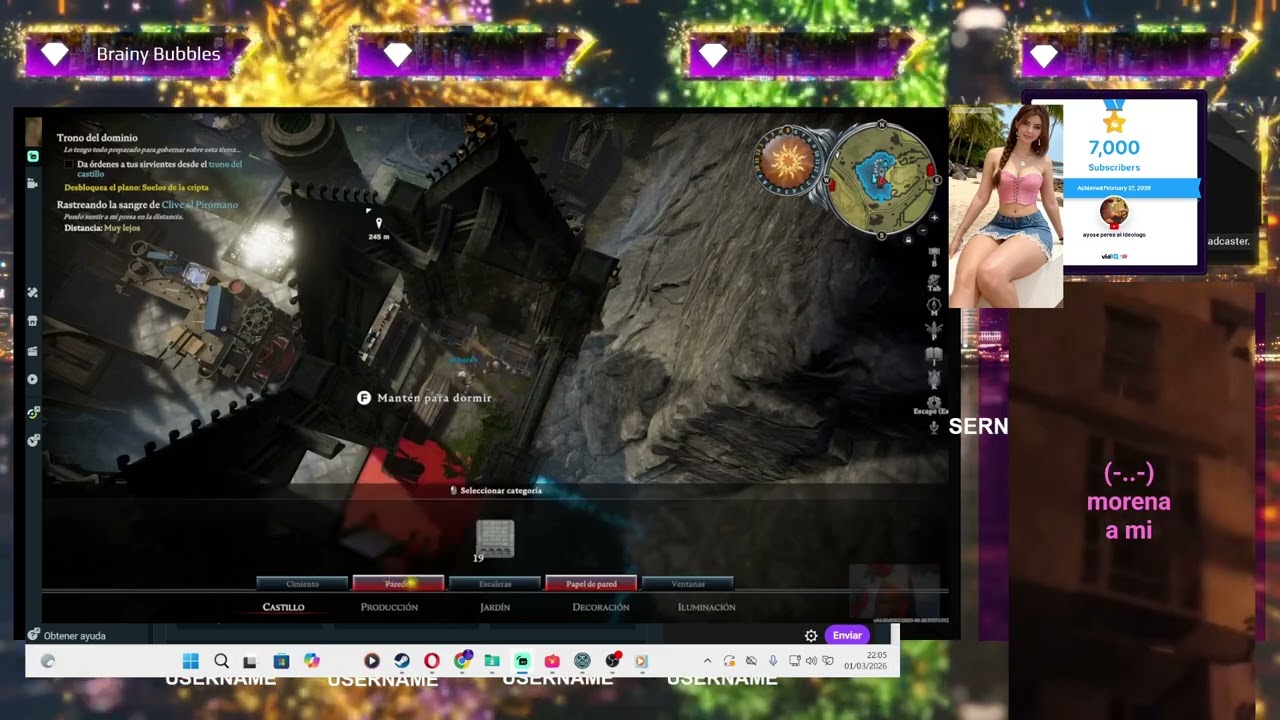Click the woman portrait image overlay
Image resolution: width=1280 pixels, height=720 pixels.
tap(1005, 206)
